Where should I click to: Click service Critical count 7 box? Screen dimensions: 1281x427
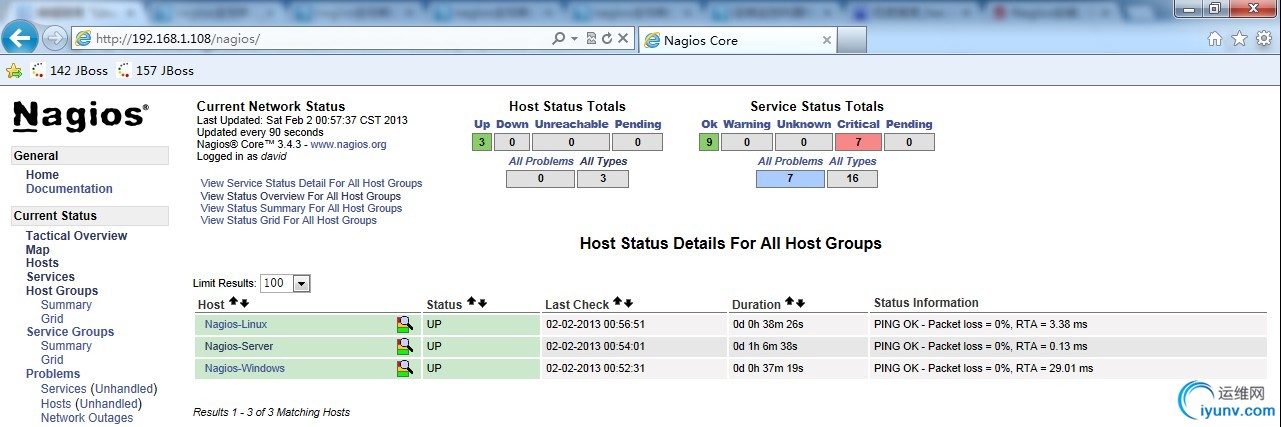coord(859,142)
